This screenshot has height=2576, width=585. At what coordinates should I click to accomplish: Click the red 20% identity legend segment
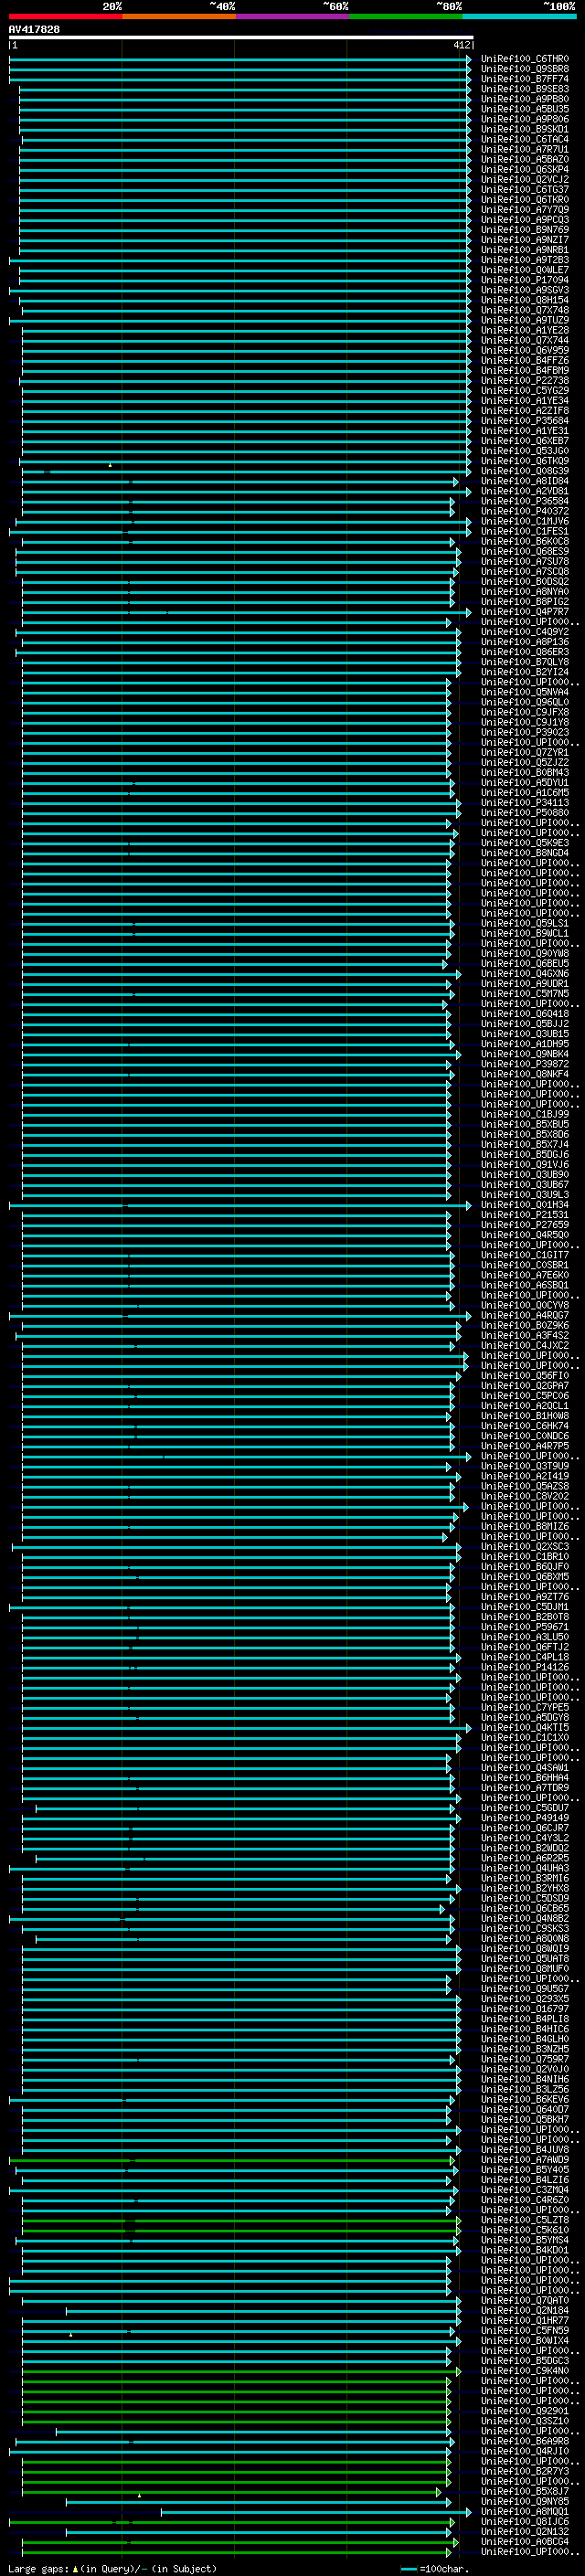point(65,16)
